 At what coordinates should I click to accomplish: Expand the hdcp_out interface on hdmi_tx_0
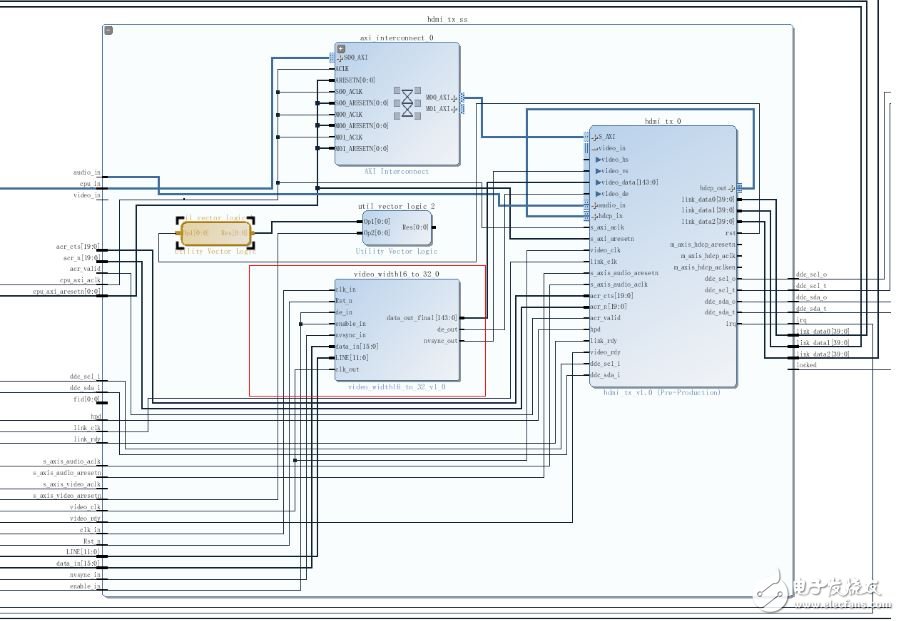(x=732, y=188)
